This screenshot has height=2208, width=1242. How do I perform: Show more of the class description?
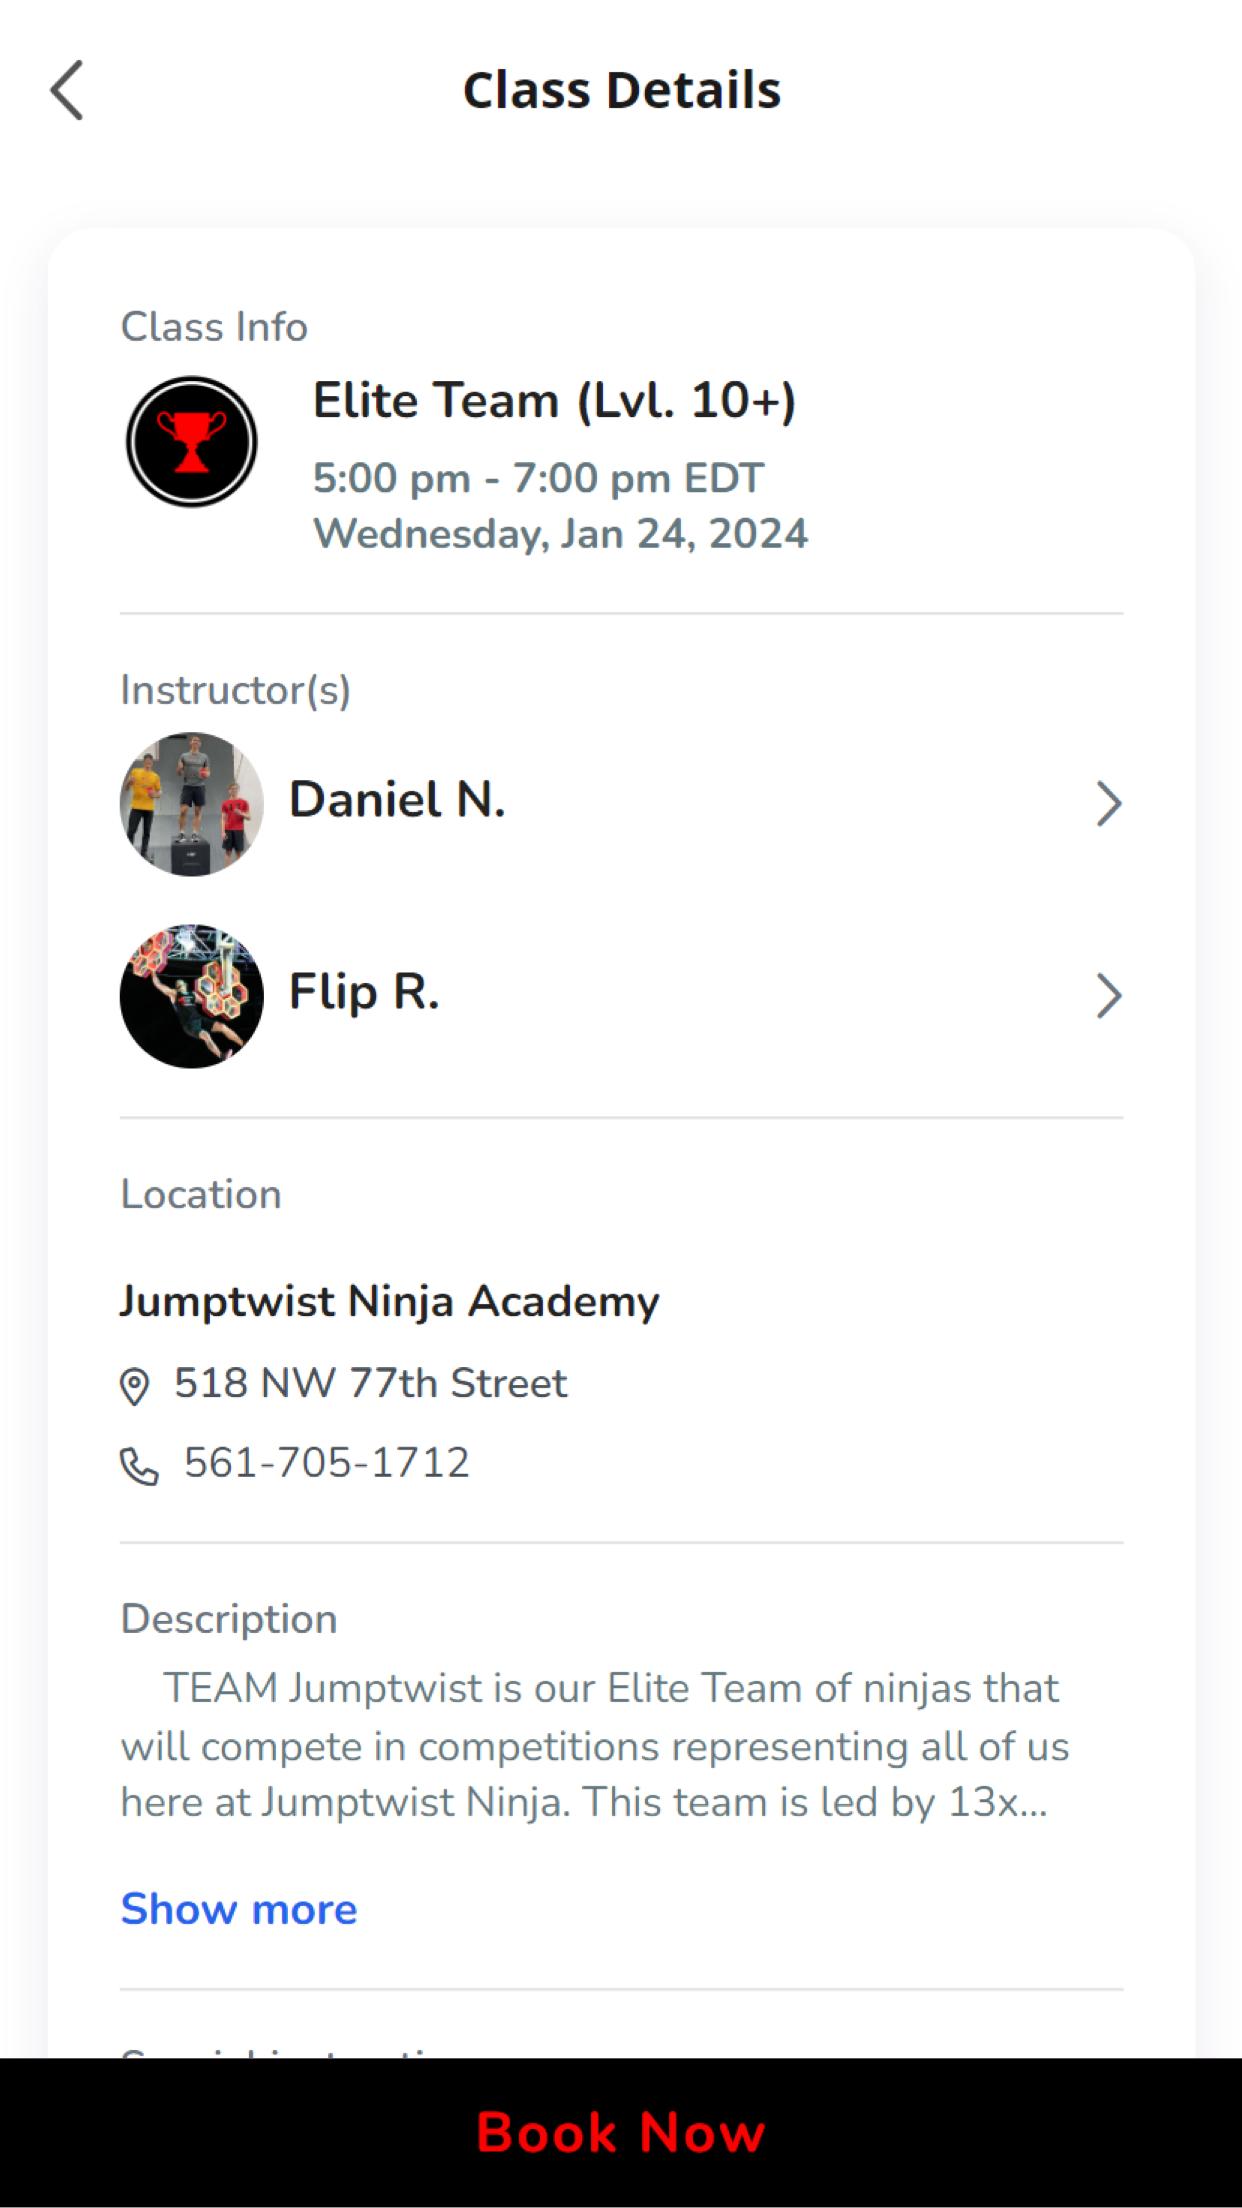click(x=239, y=1909)
